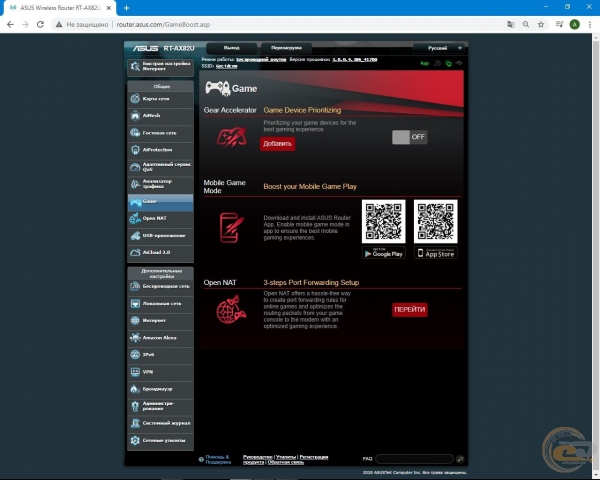Open the Утилиты footer link

coord(286,457)
